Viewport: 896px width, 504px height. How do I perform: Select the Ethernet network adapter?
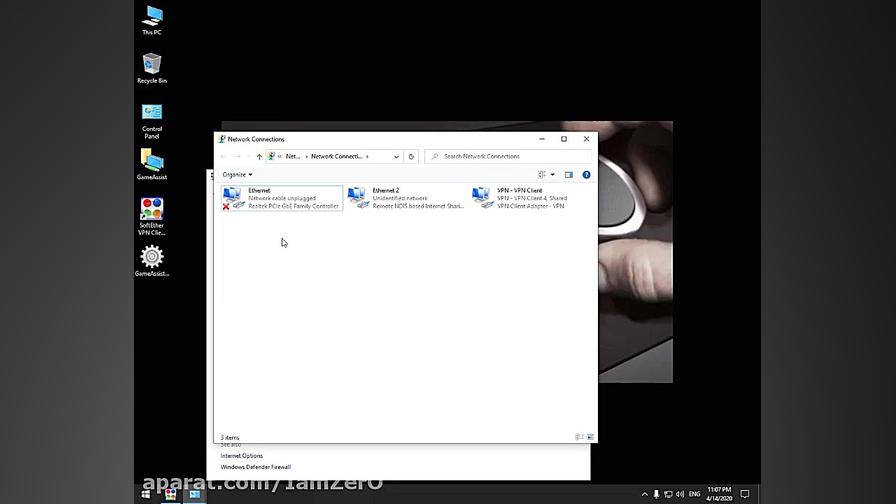(282, 198)
